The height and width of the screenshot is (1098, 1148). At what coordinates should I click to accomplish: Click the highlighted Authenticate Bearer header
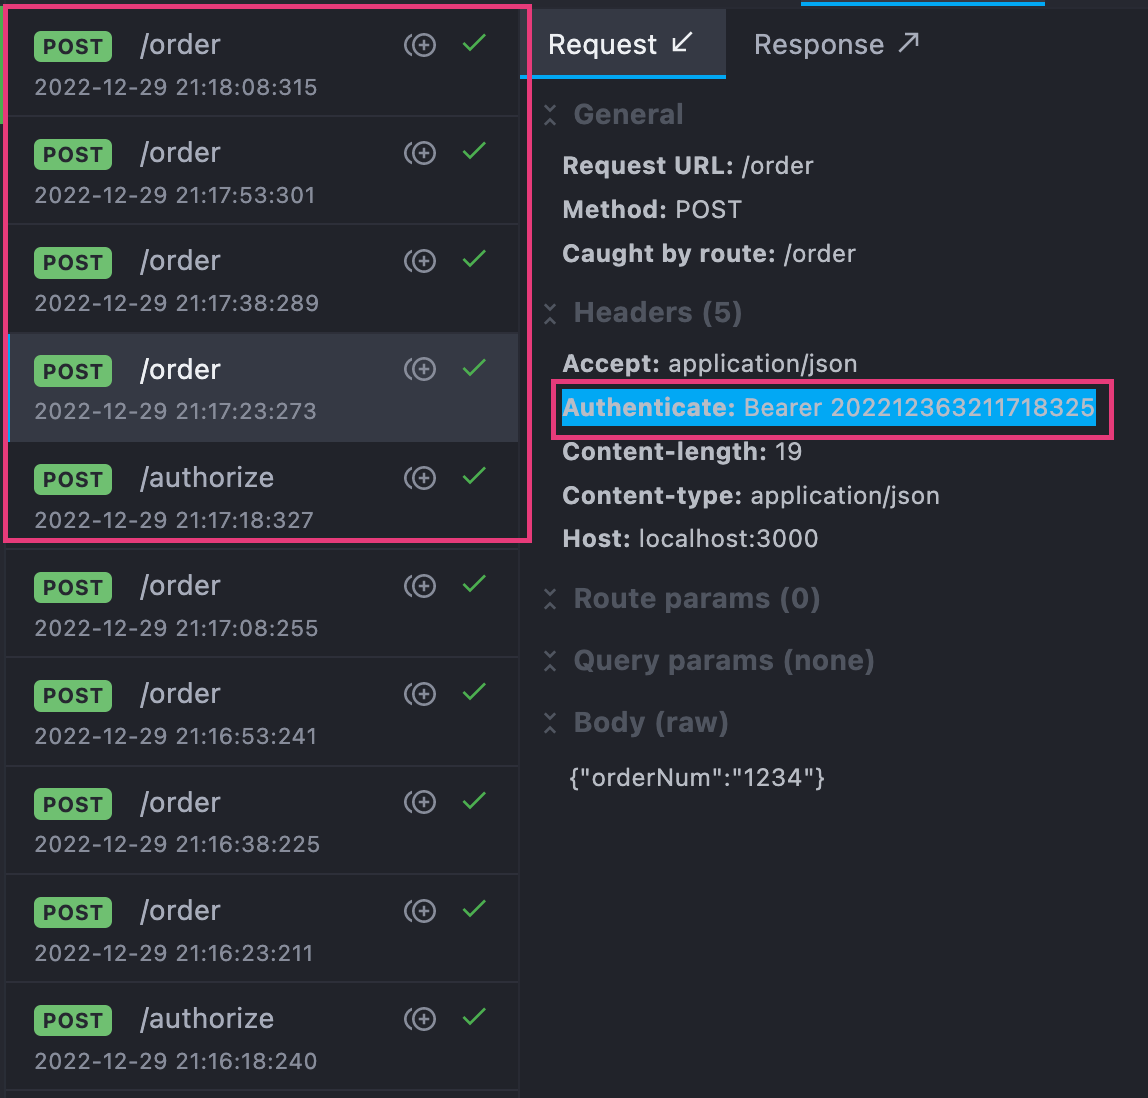(x=828, y=408)
